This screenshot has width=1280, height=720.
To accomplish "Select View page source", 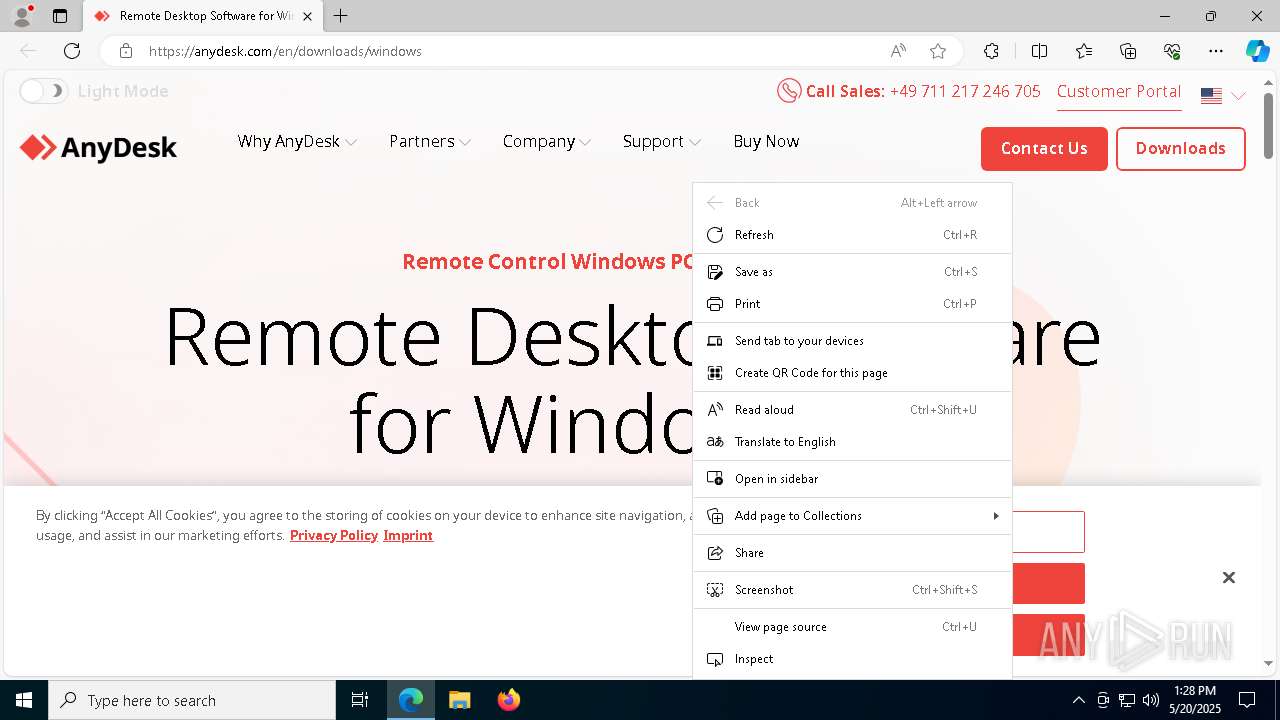I will [852, 627].
